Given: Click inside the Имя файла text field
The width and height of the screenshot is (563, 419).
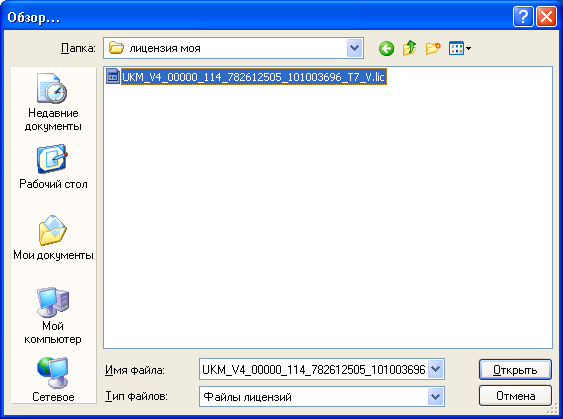Looking at the screenshot, I should pos(314,369).
